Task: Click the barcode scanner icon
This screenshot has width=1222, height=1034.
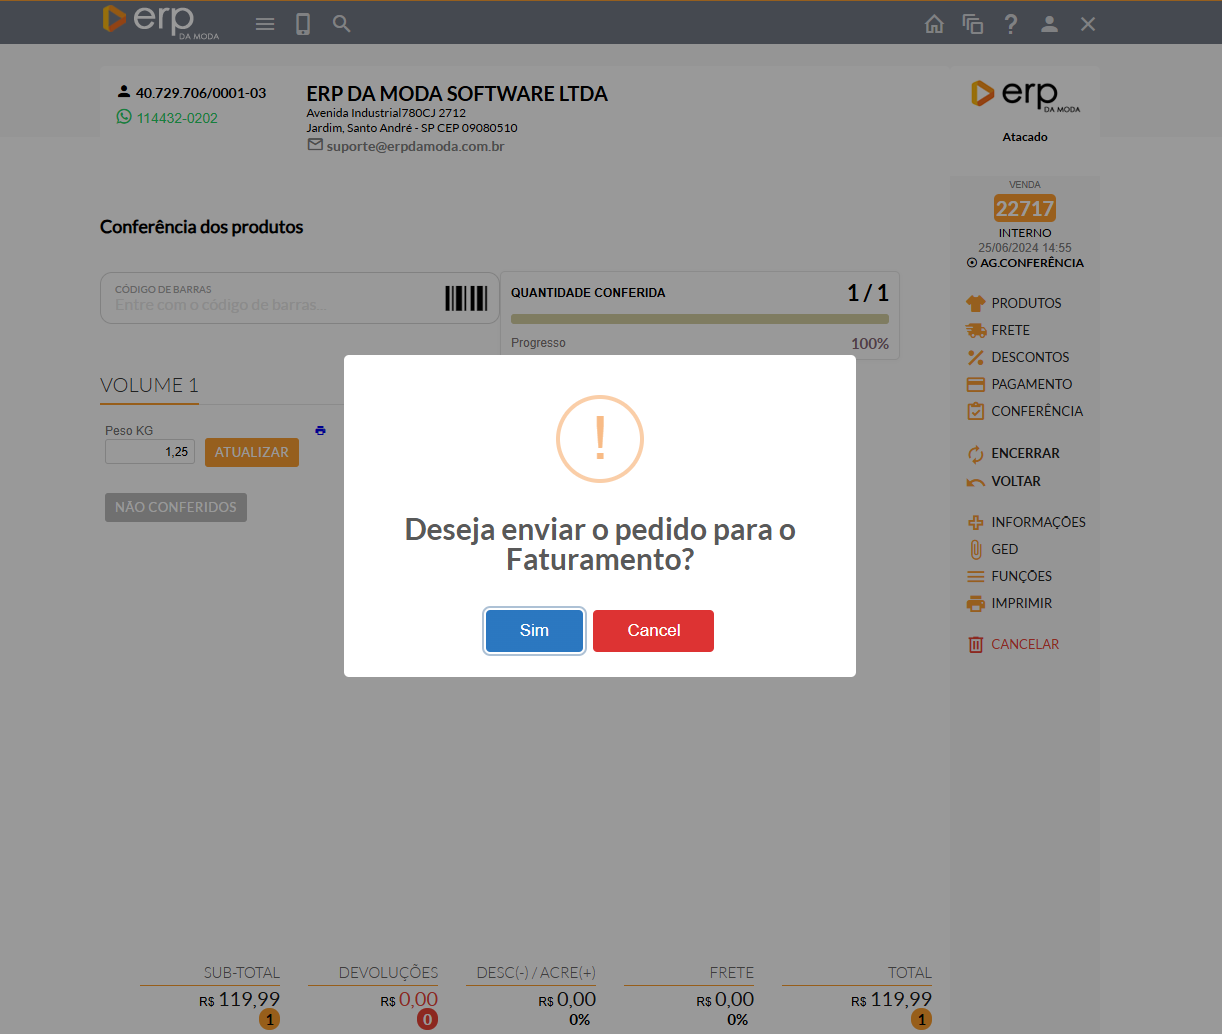Action: tap(466, 298)
